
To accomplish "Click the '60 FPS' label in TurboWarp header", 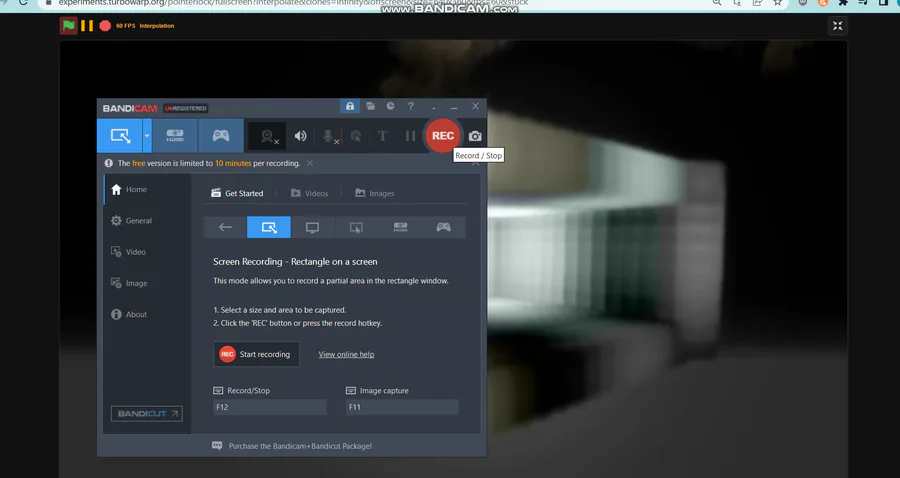I will (126, 26).
